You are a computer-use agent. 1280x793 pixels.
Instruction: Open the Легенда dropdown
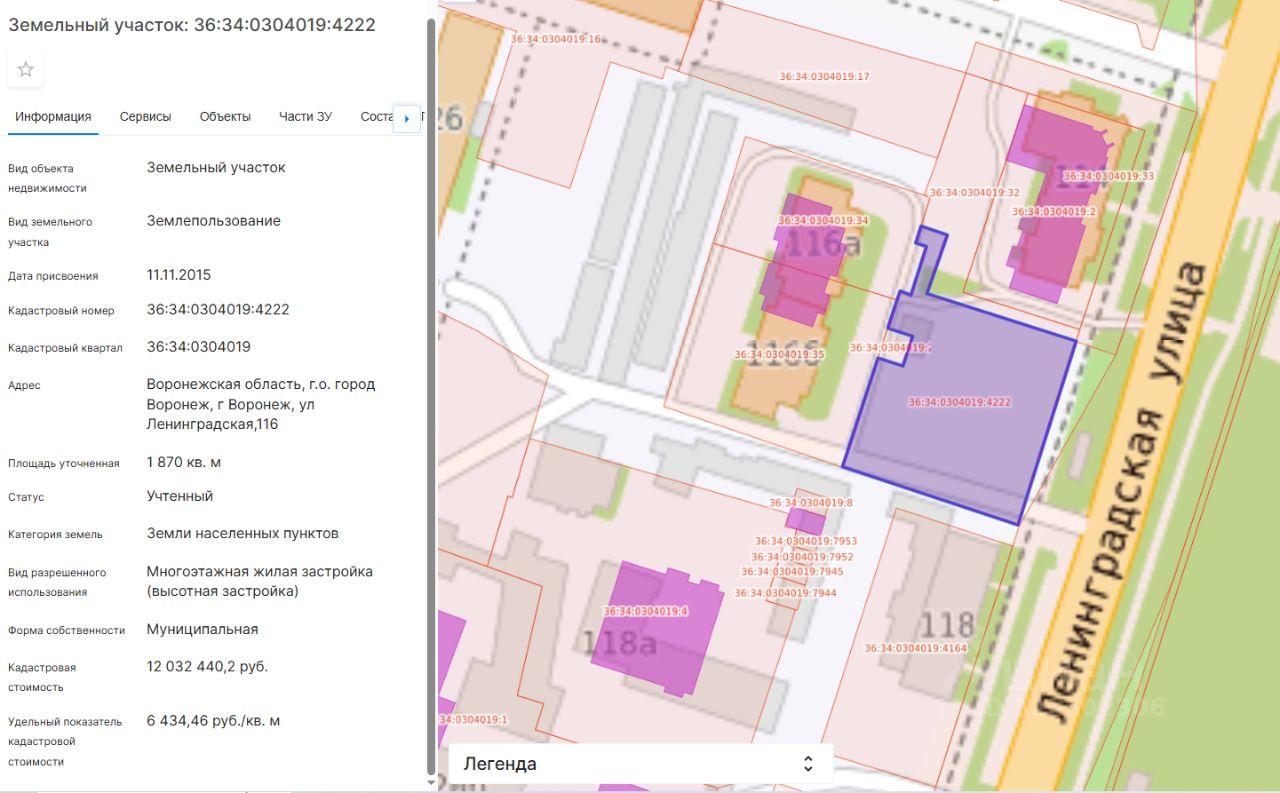click(640, 764)
